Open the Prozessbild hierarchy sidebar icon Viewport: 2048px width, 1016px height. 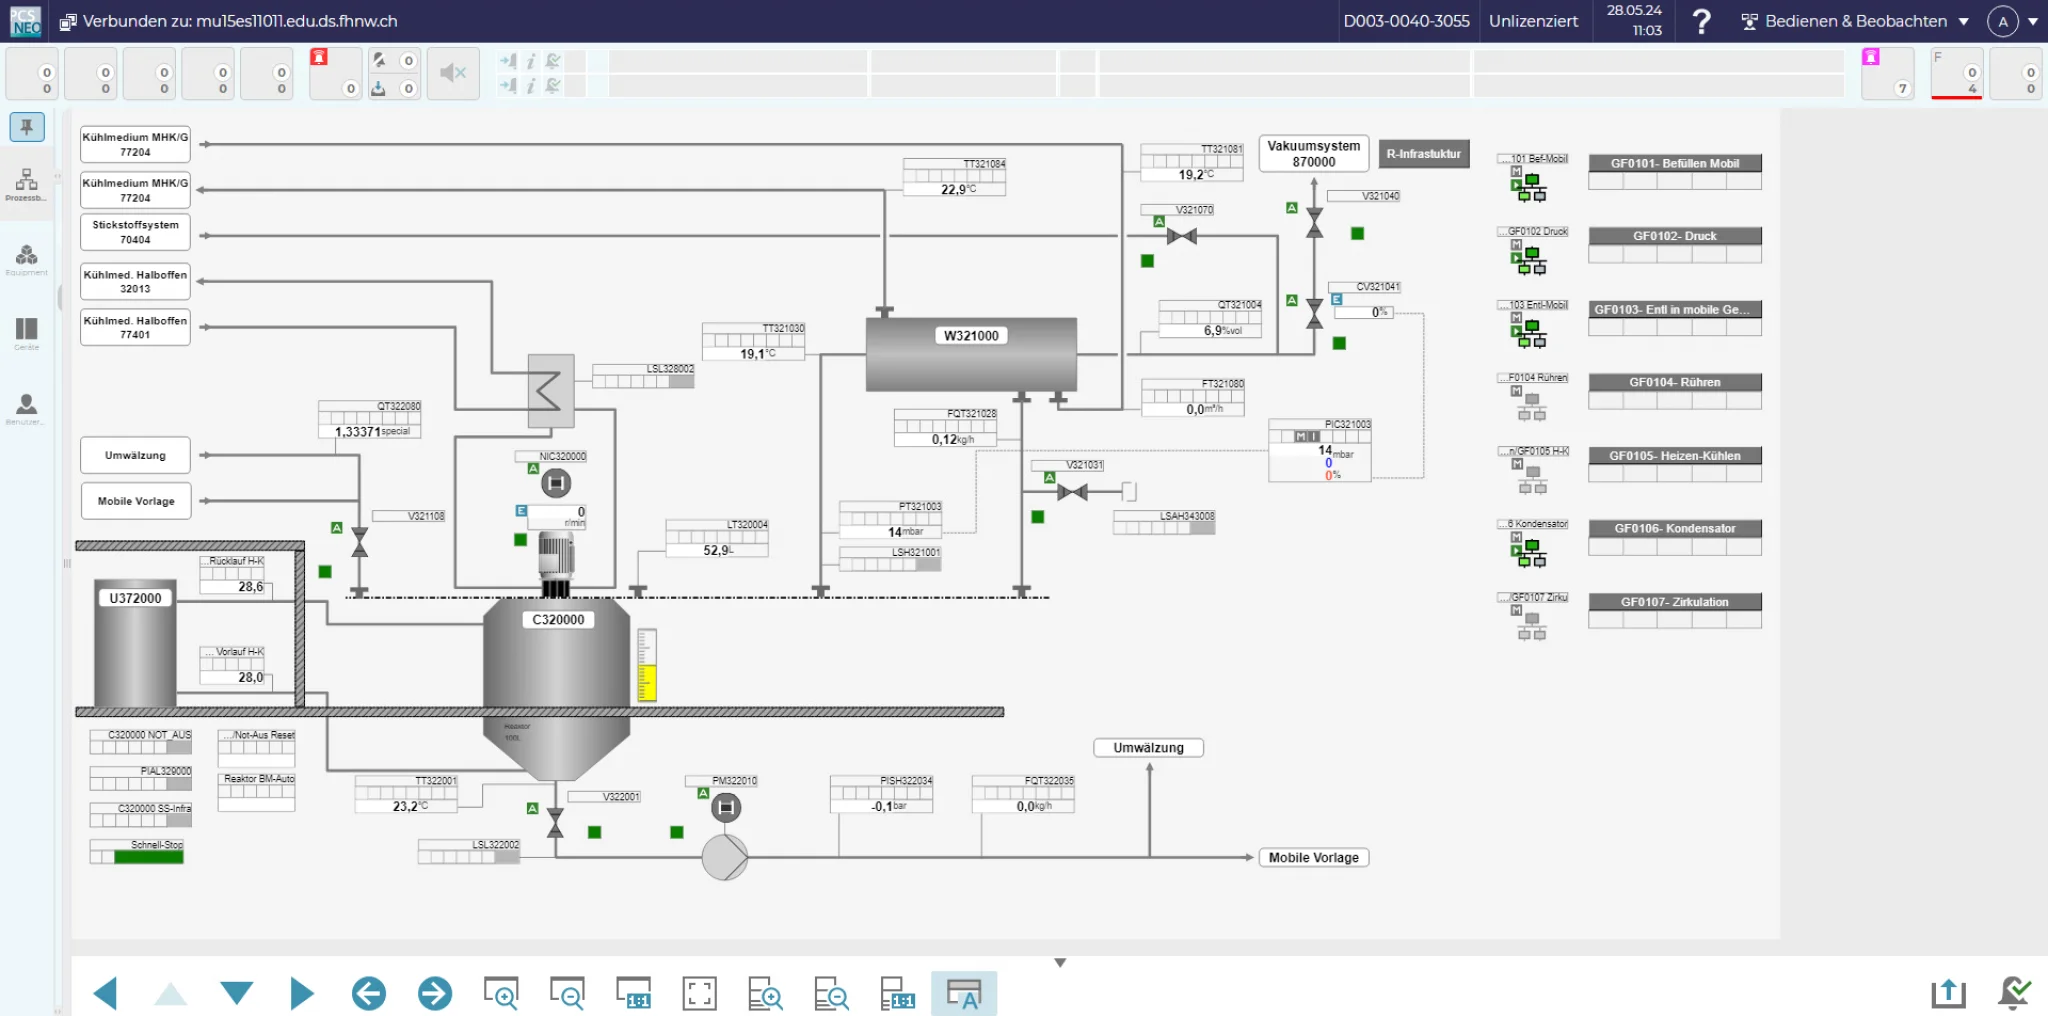click(x=27, y=183)
